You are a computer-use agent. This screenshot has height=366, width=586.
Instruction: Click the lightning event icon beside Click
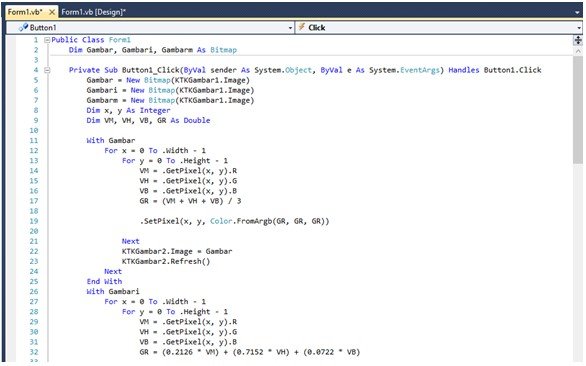pos(302,27)
